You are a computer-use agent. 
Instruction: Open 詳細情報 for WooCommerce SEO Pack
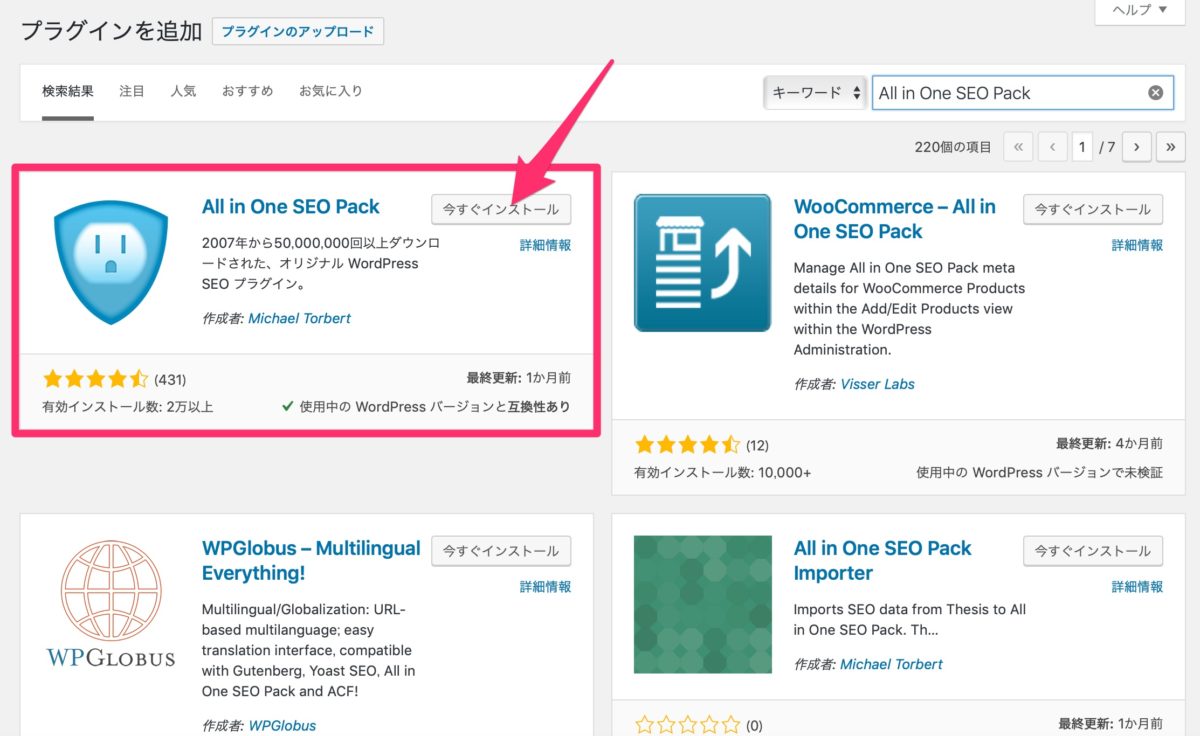click(x=1138, y=245)
